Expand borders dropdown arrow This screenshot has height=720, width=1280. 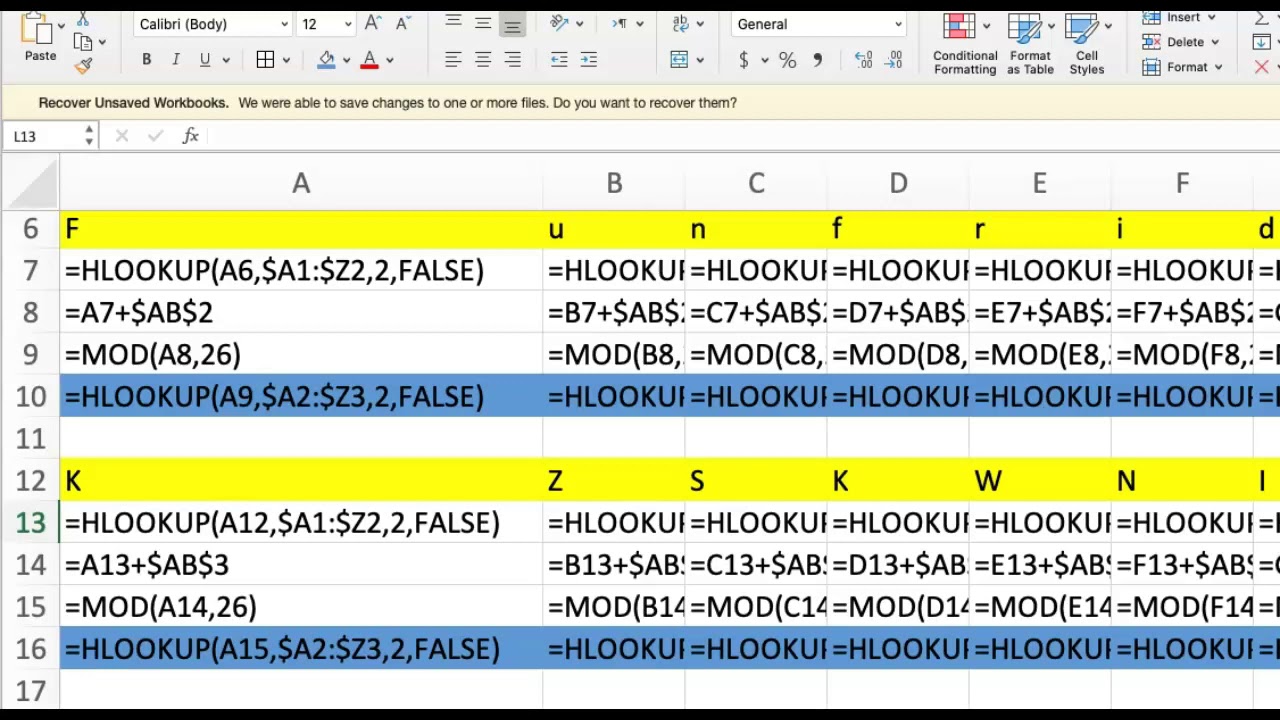point(286,61)
